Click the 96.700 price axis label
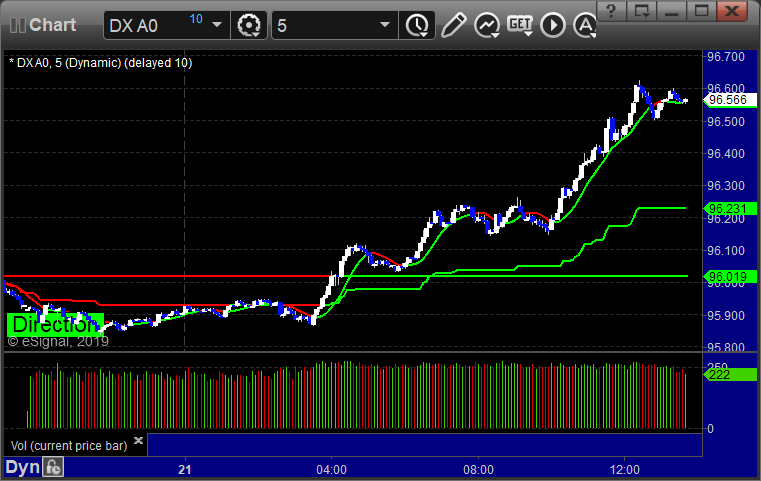Viewport: 761px width, 481px height. (726, 57)
